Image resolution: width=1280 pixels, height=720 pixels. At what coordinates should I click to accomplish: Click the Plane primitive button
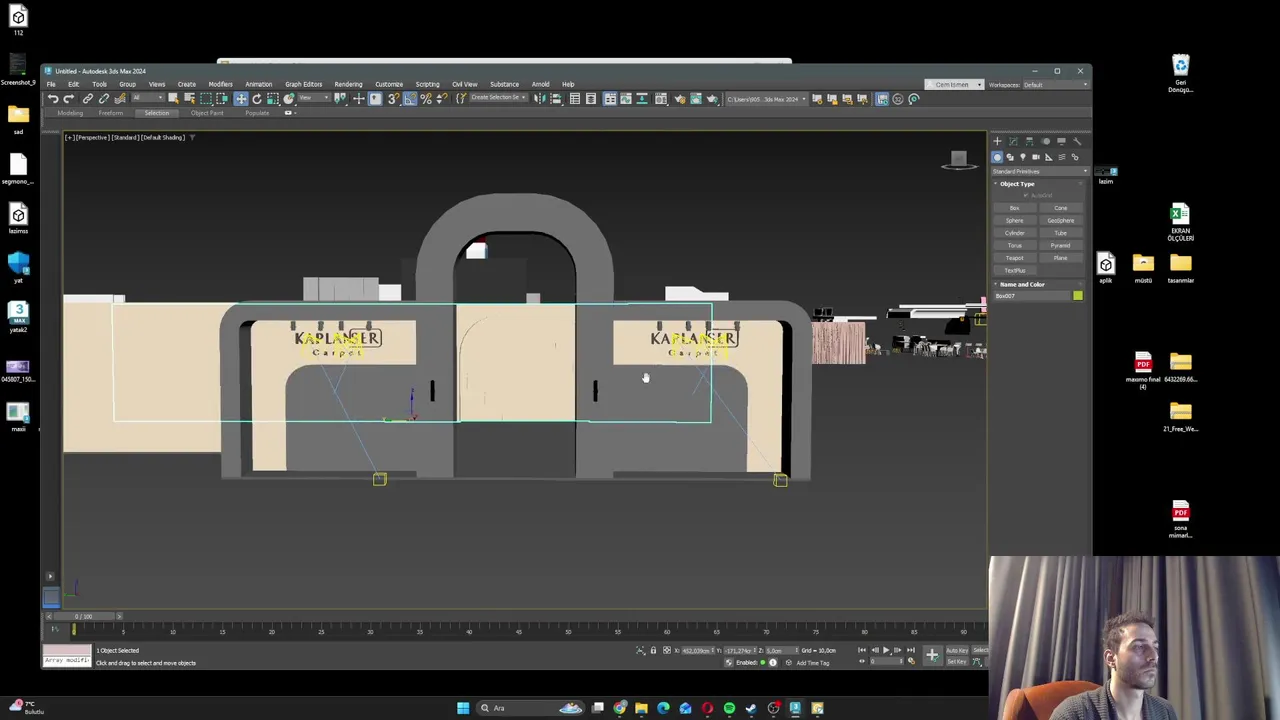tap(1061, 258)
